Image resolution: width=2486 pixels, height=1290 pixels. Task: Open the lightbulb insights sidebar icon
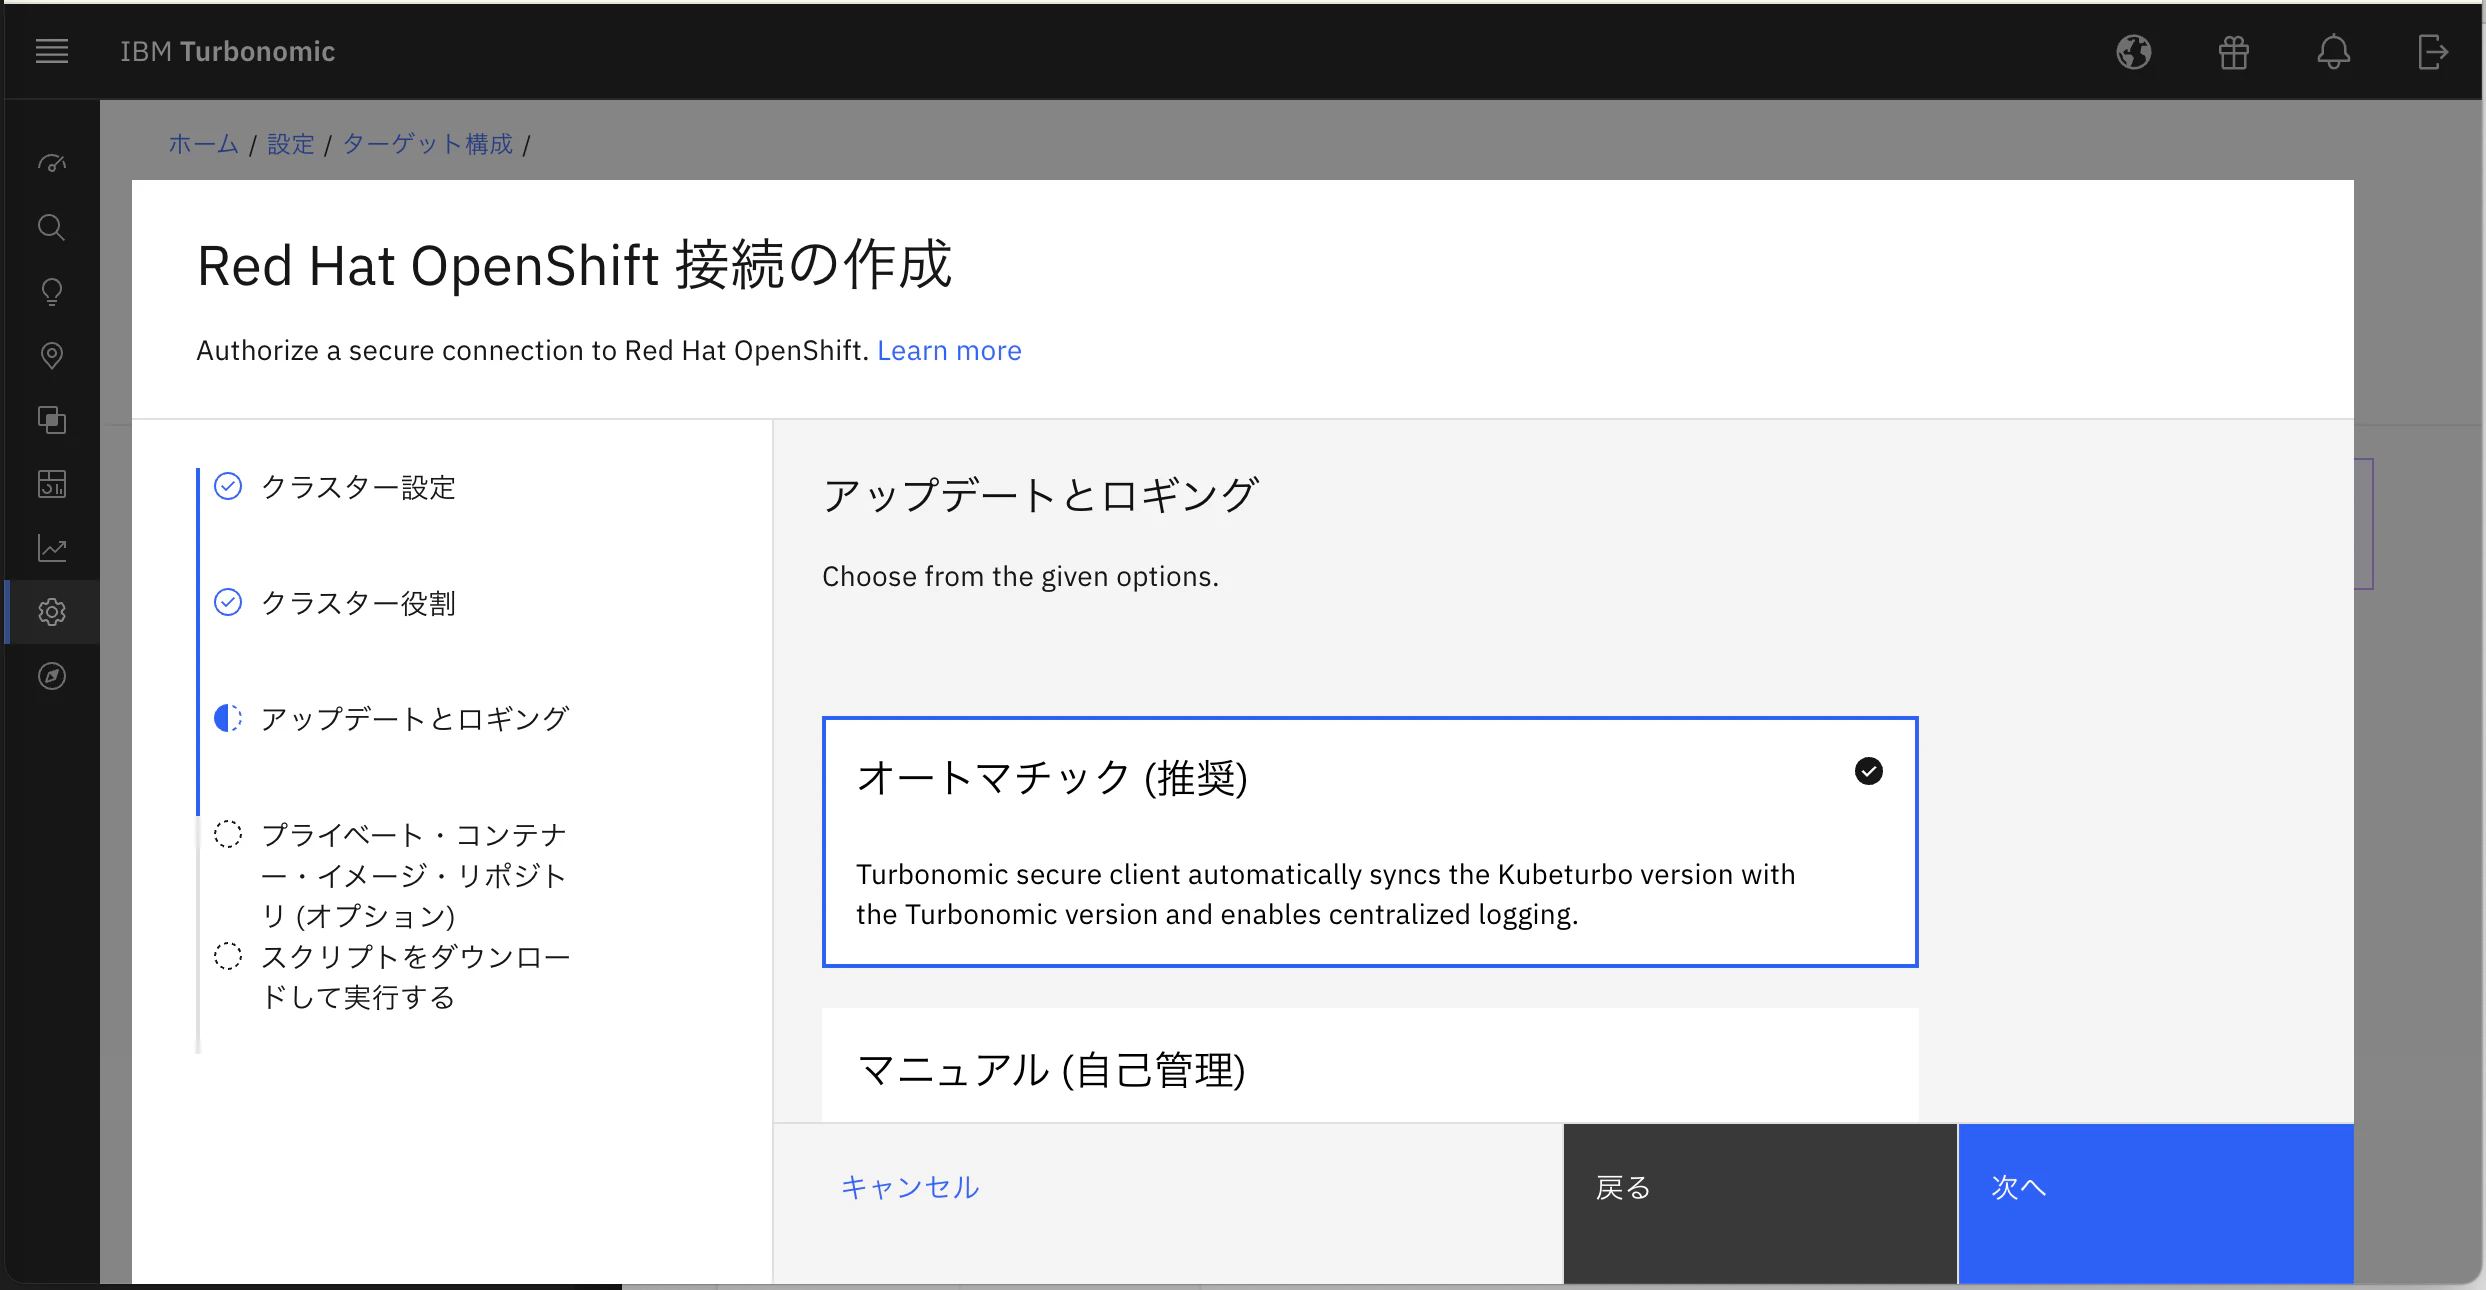pos(52,292)
